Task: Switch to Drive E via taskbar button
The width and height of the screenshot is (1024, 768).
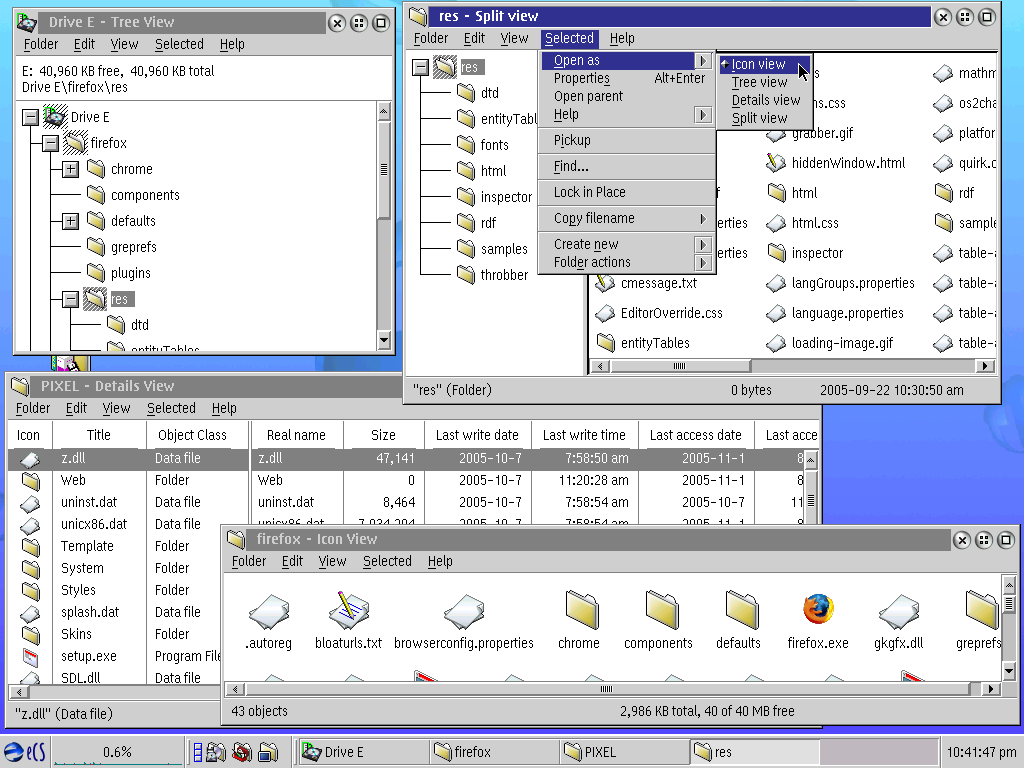Action: 362,752
